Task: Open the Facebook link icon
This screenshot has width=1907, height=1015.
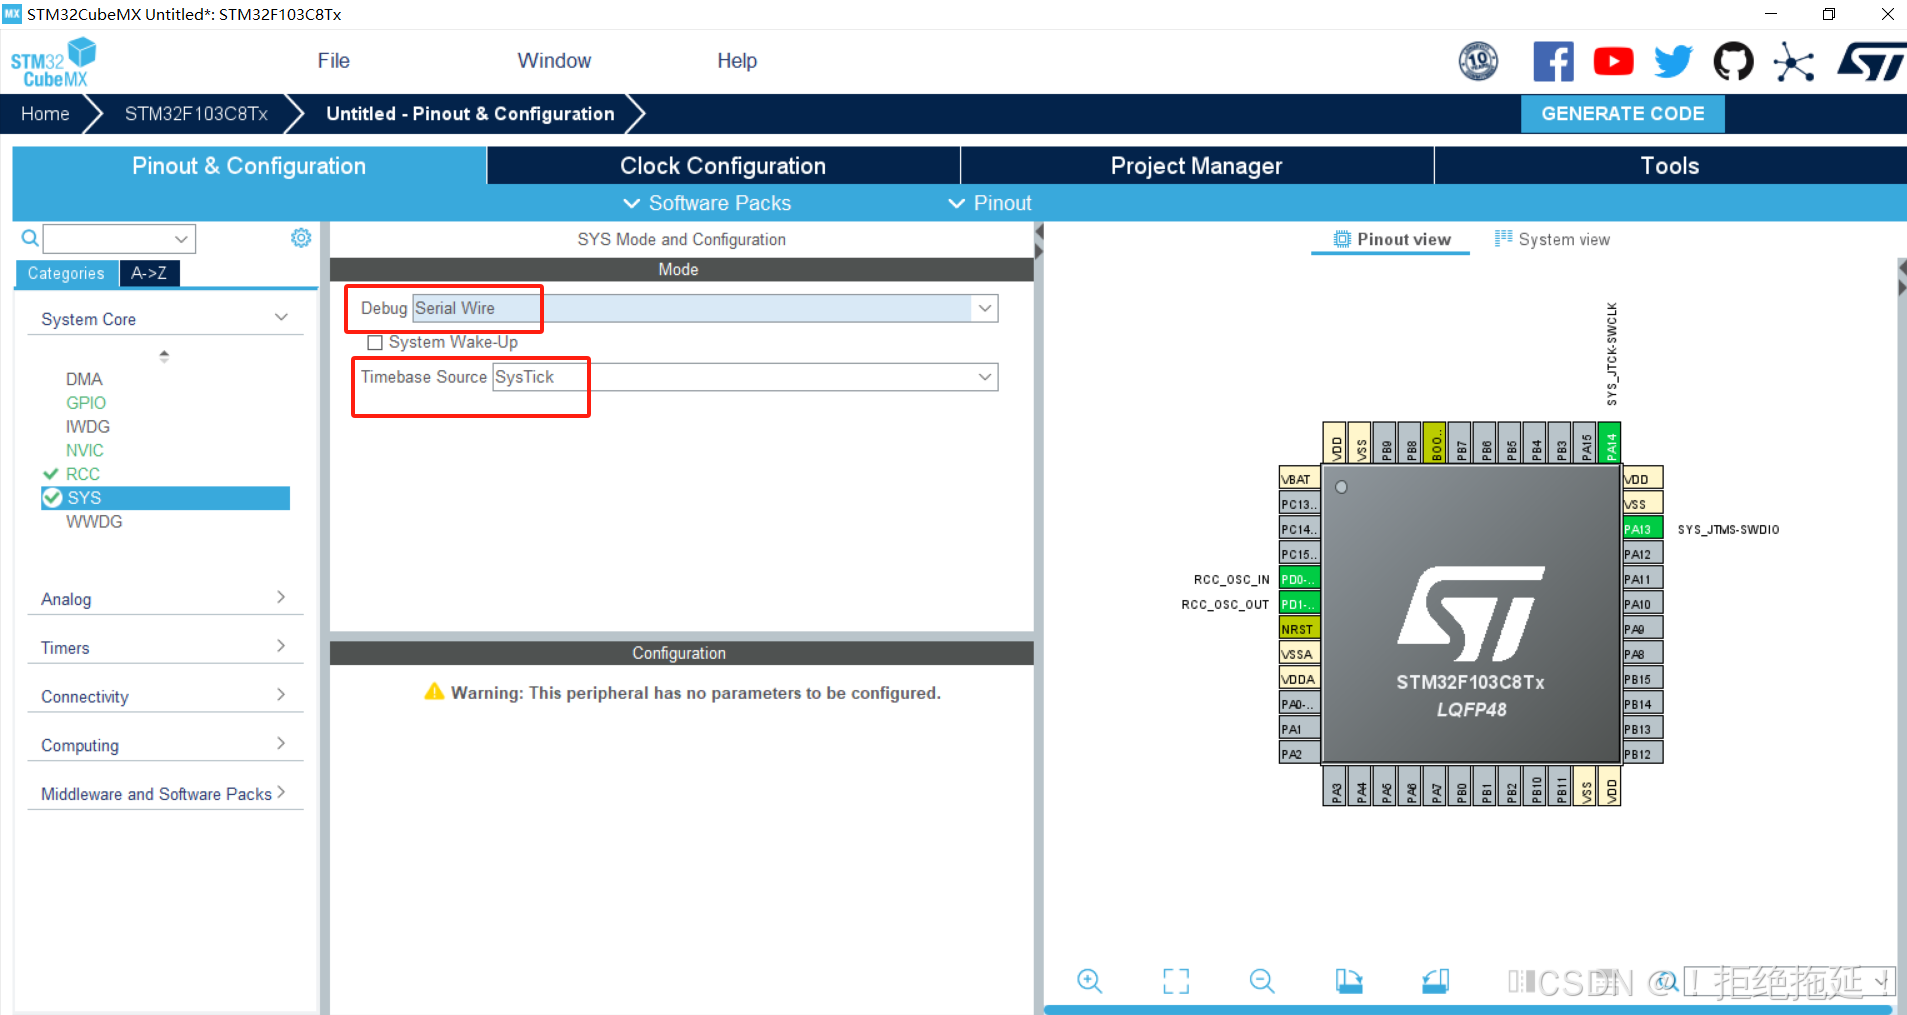Action: 1553,62
